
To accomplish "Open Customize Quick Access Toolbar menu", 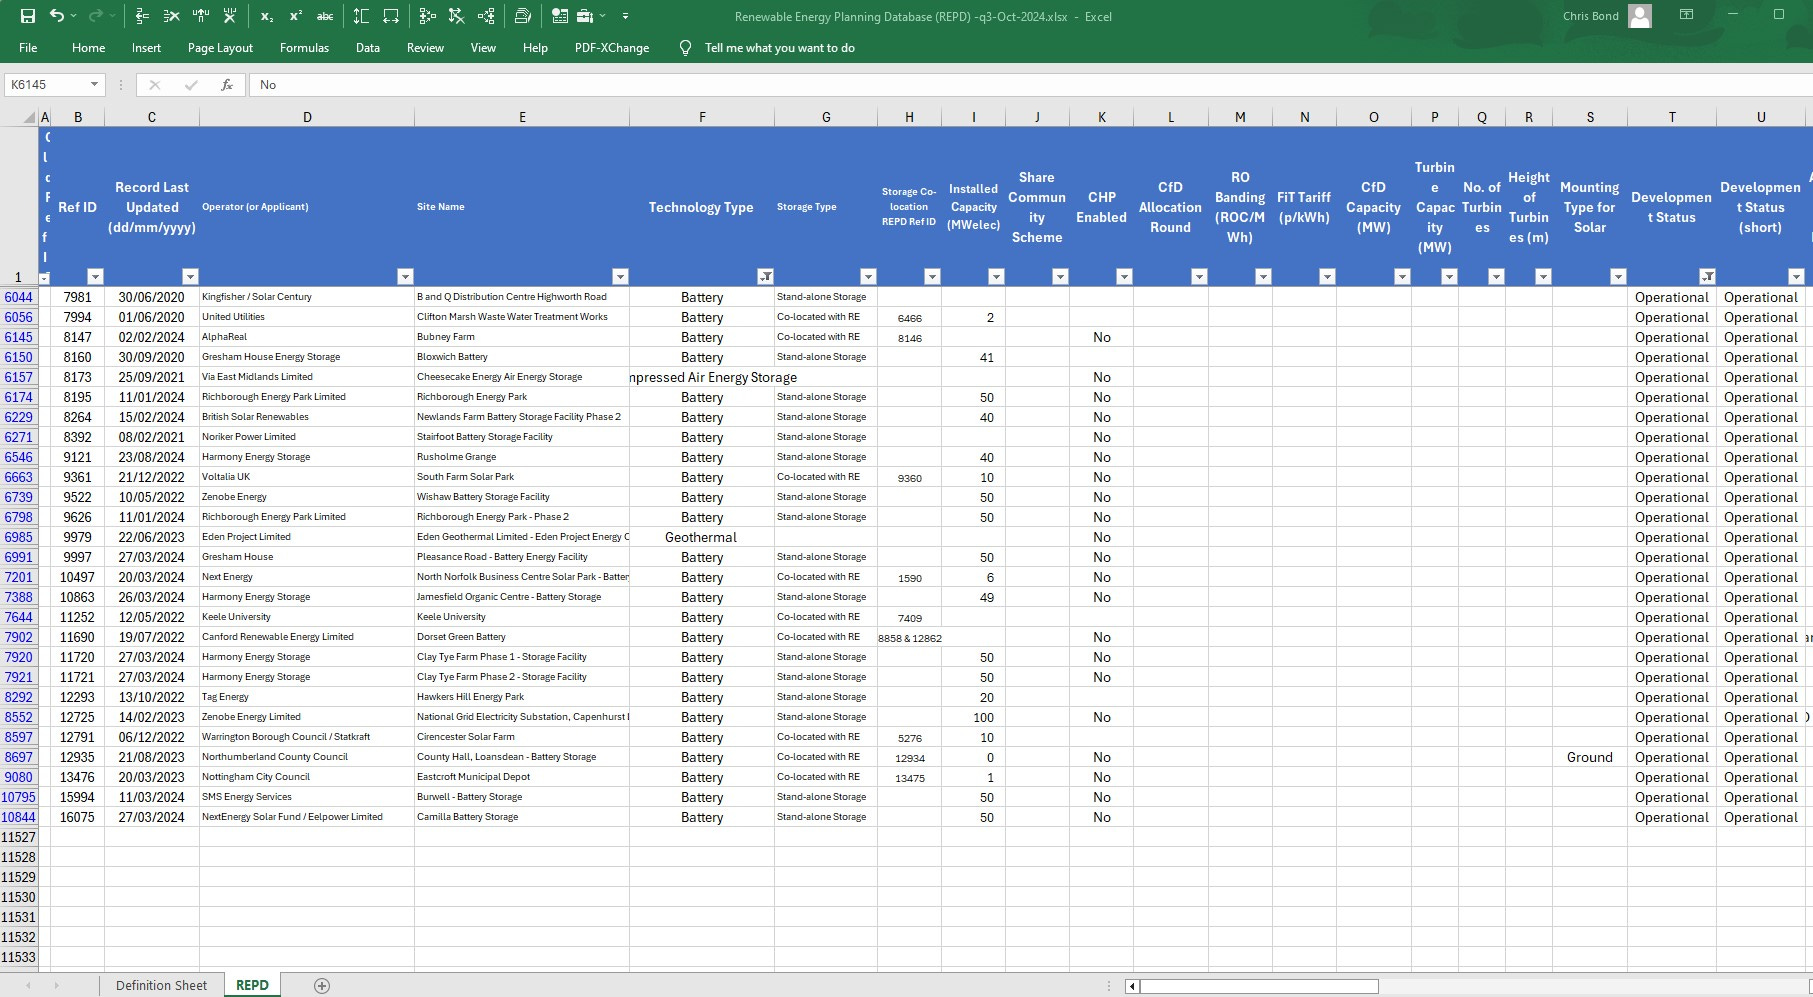I will coord(626,16).
